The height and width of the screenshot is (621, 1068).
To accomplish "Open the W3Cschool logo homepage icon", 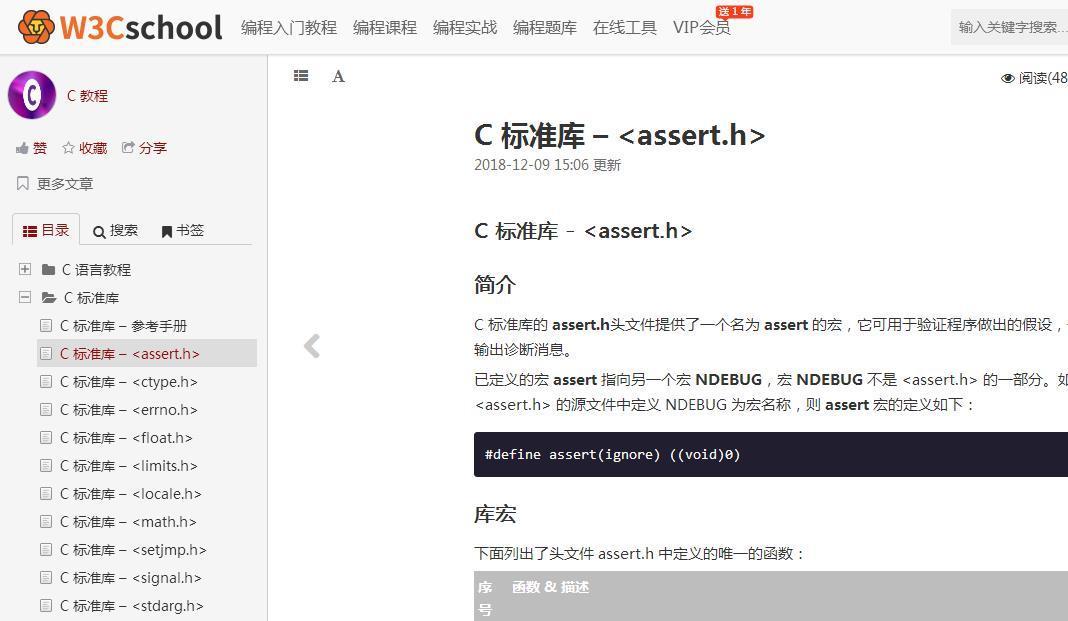I will [36, 26].
